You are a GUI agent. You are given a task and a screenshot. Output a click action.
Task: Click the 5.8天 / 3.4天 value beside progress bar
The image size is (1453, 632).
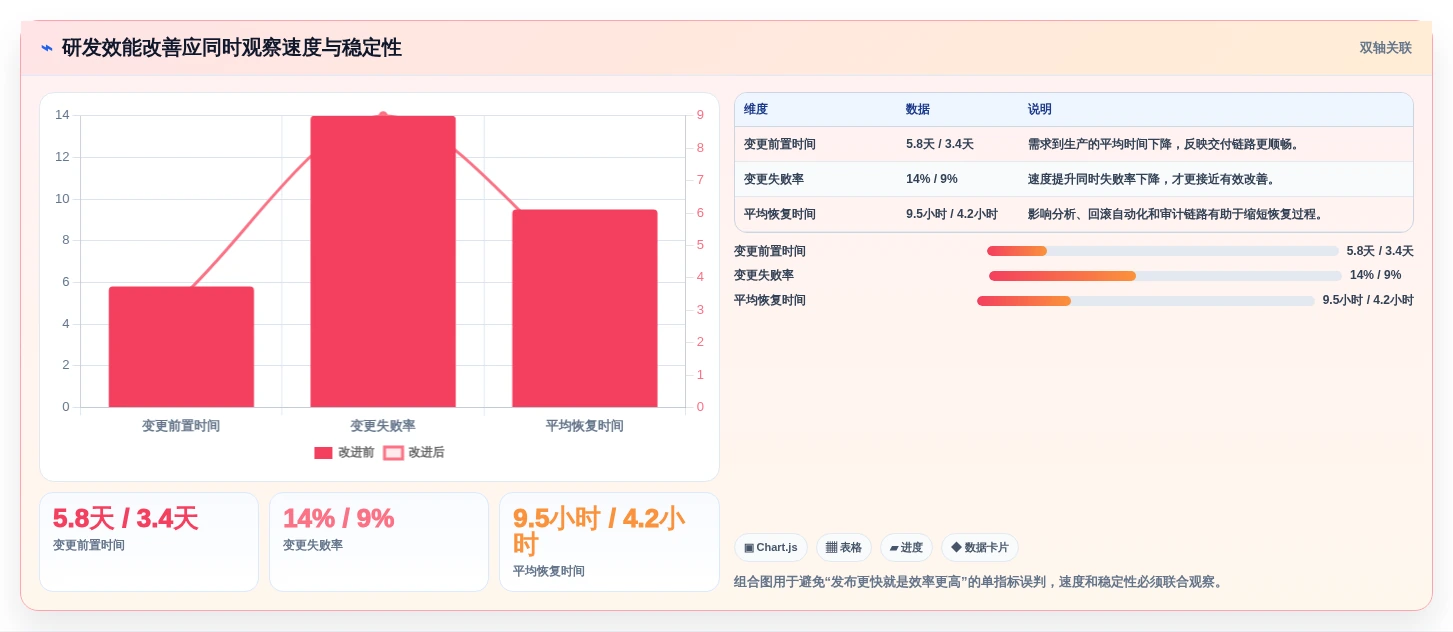[1380, 251]
